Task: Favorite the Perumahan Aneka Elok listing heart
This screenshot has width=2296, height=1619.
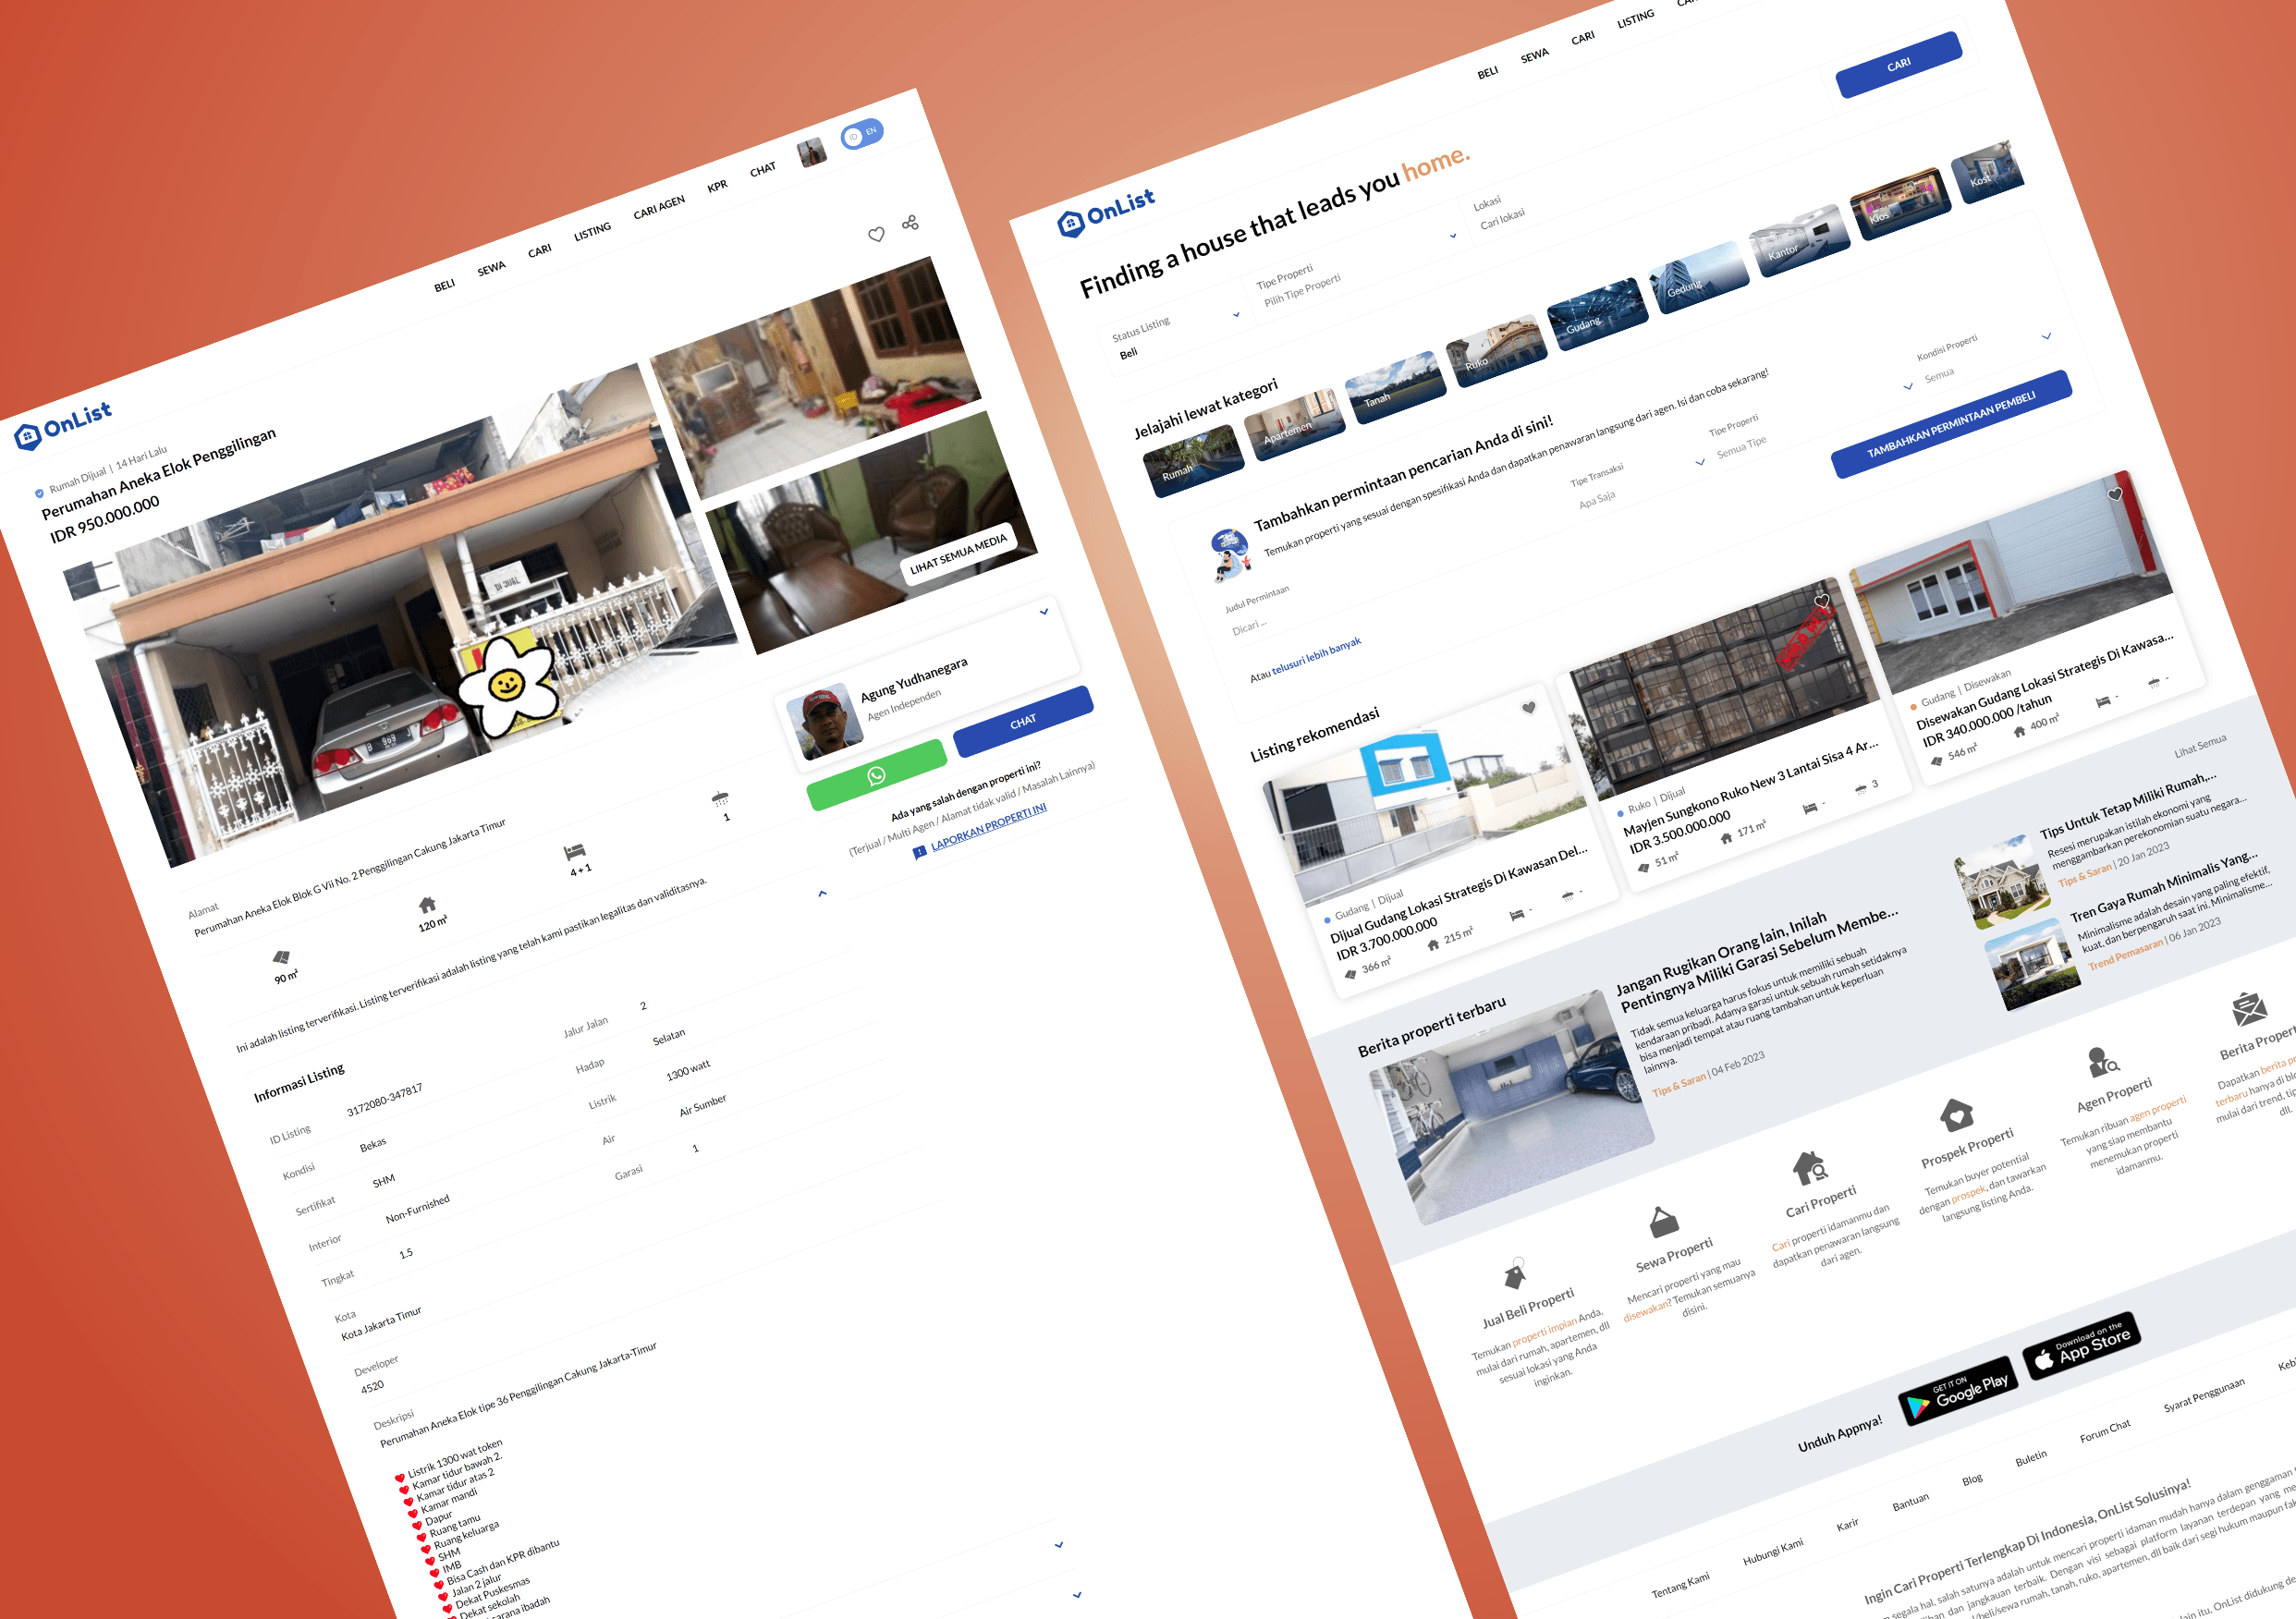Action: pos(876,234)
